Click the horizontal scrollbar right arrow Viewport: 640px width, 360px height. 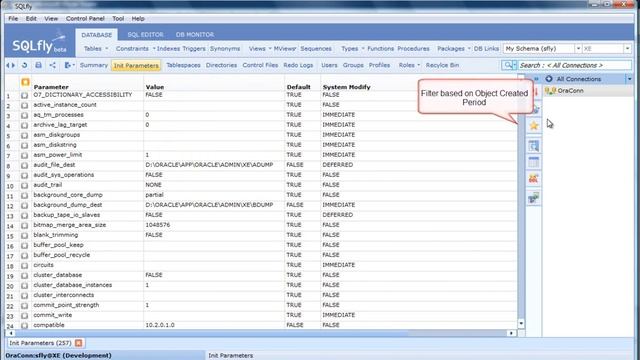click(x=511, y=333)
